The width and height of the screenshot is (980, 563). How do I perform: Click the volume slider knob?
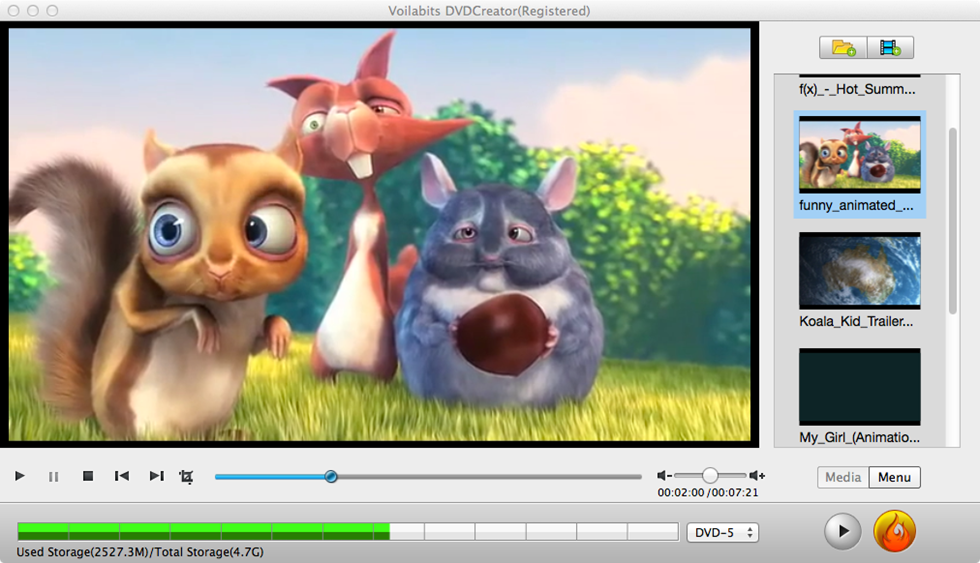[709, 476]
